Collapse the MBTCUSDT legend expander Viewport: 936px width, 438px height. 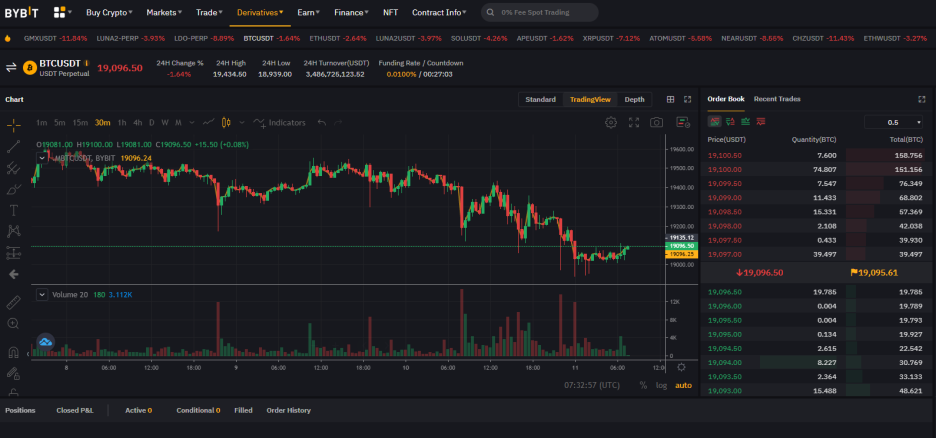click(42, 158)
